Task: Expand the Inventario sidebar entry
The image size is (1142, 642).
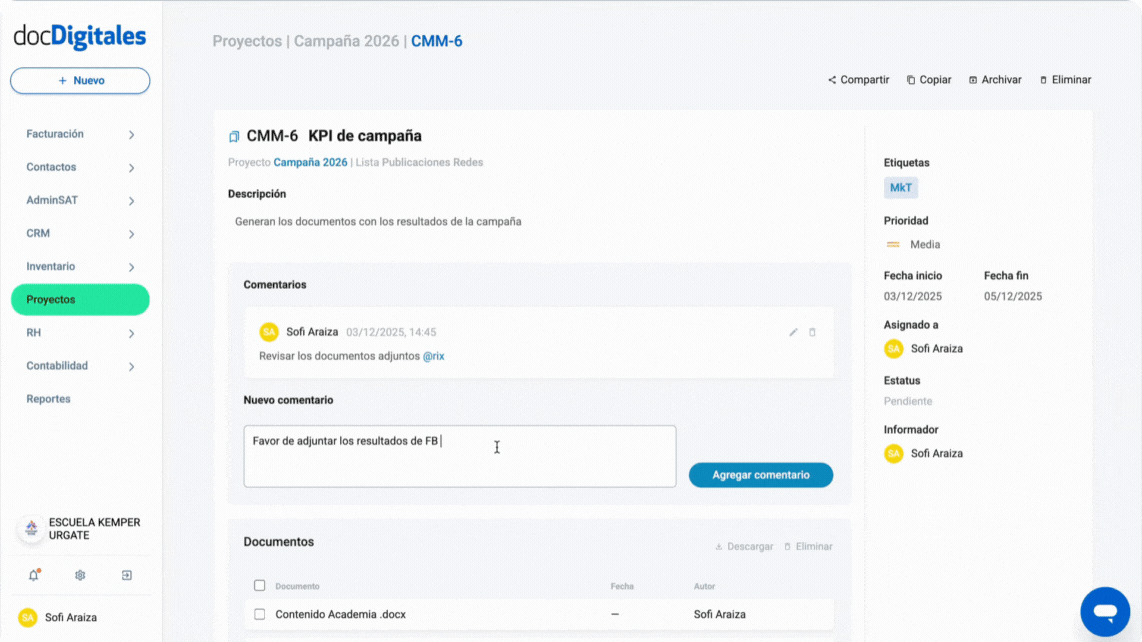Action: point(79,266)
